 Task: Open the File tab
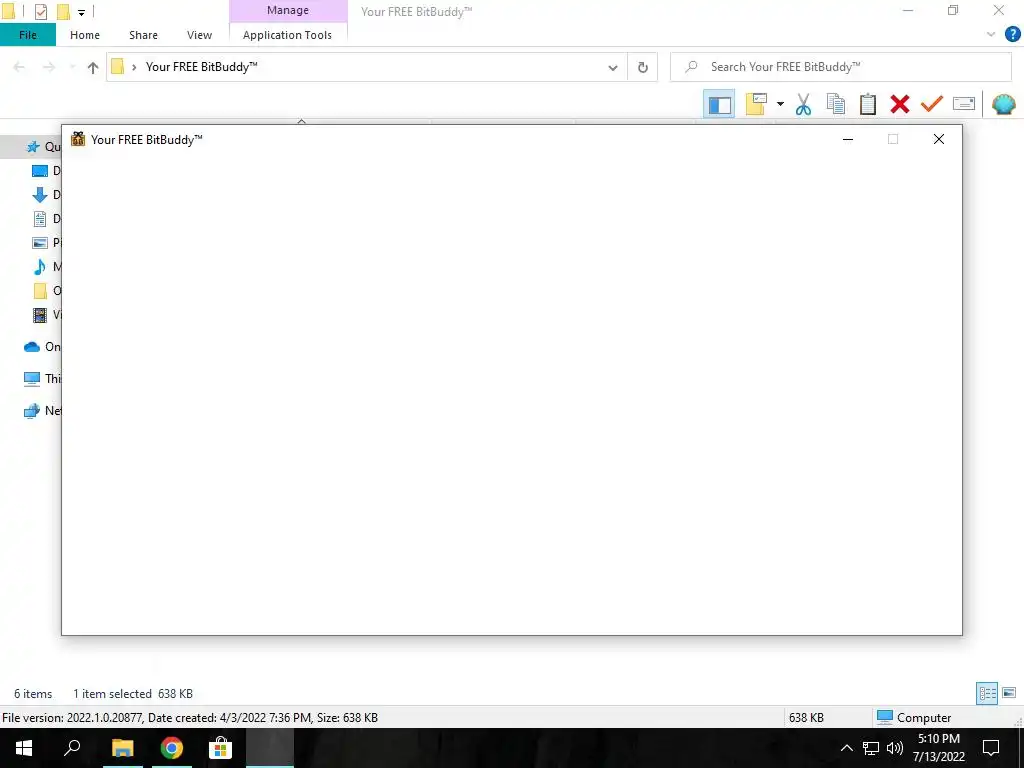(x=27, y=35)
